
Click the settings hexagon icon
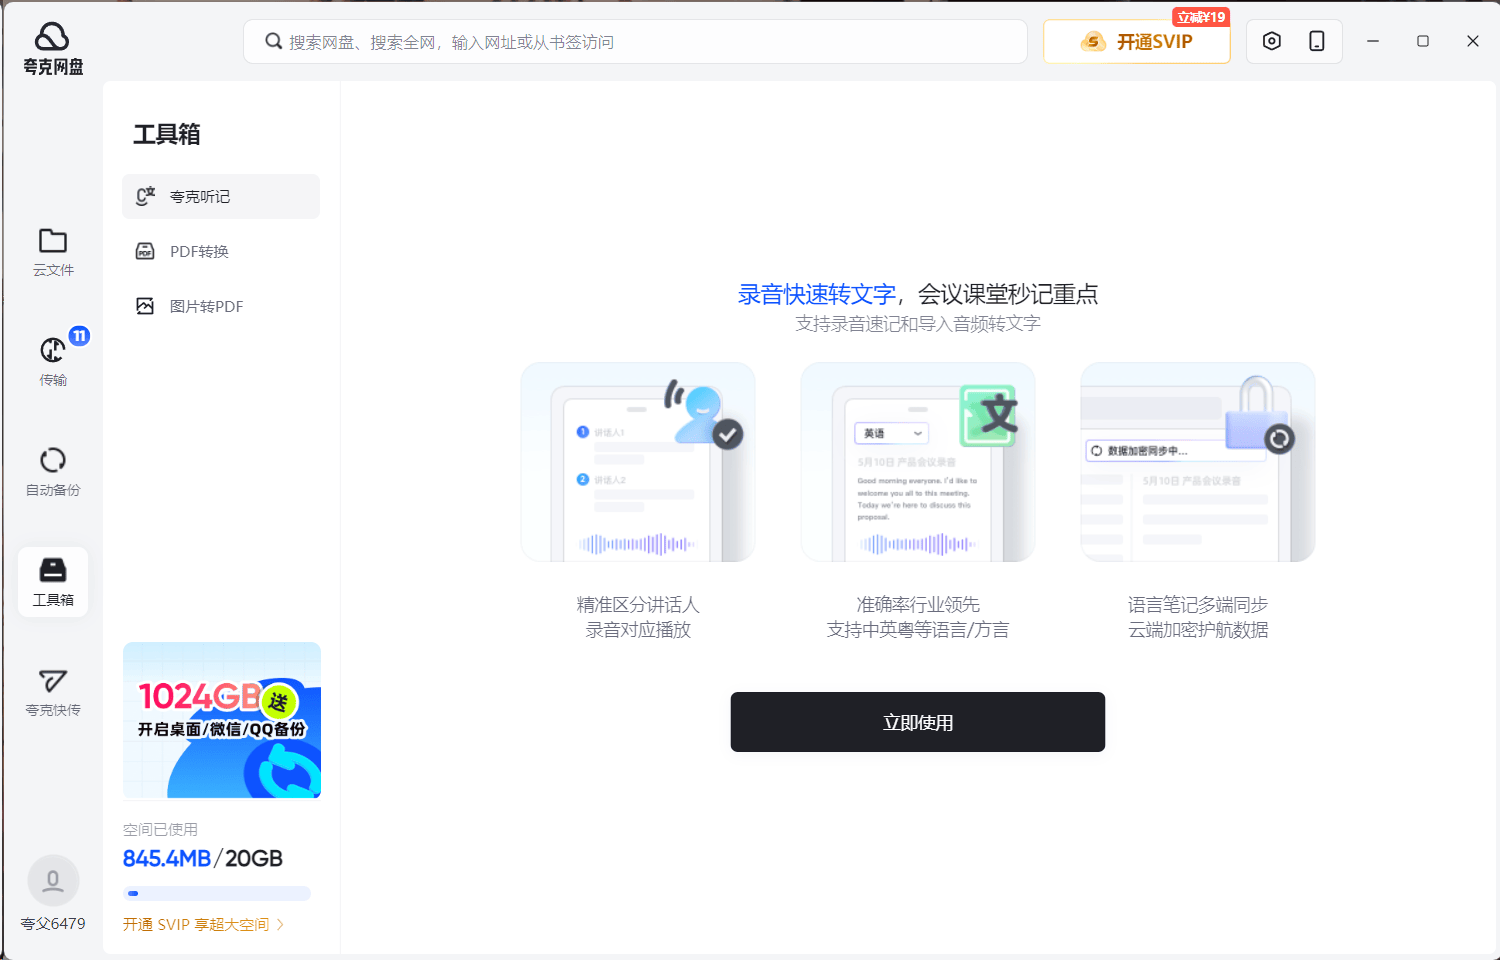[1272, 41]
